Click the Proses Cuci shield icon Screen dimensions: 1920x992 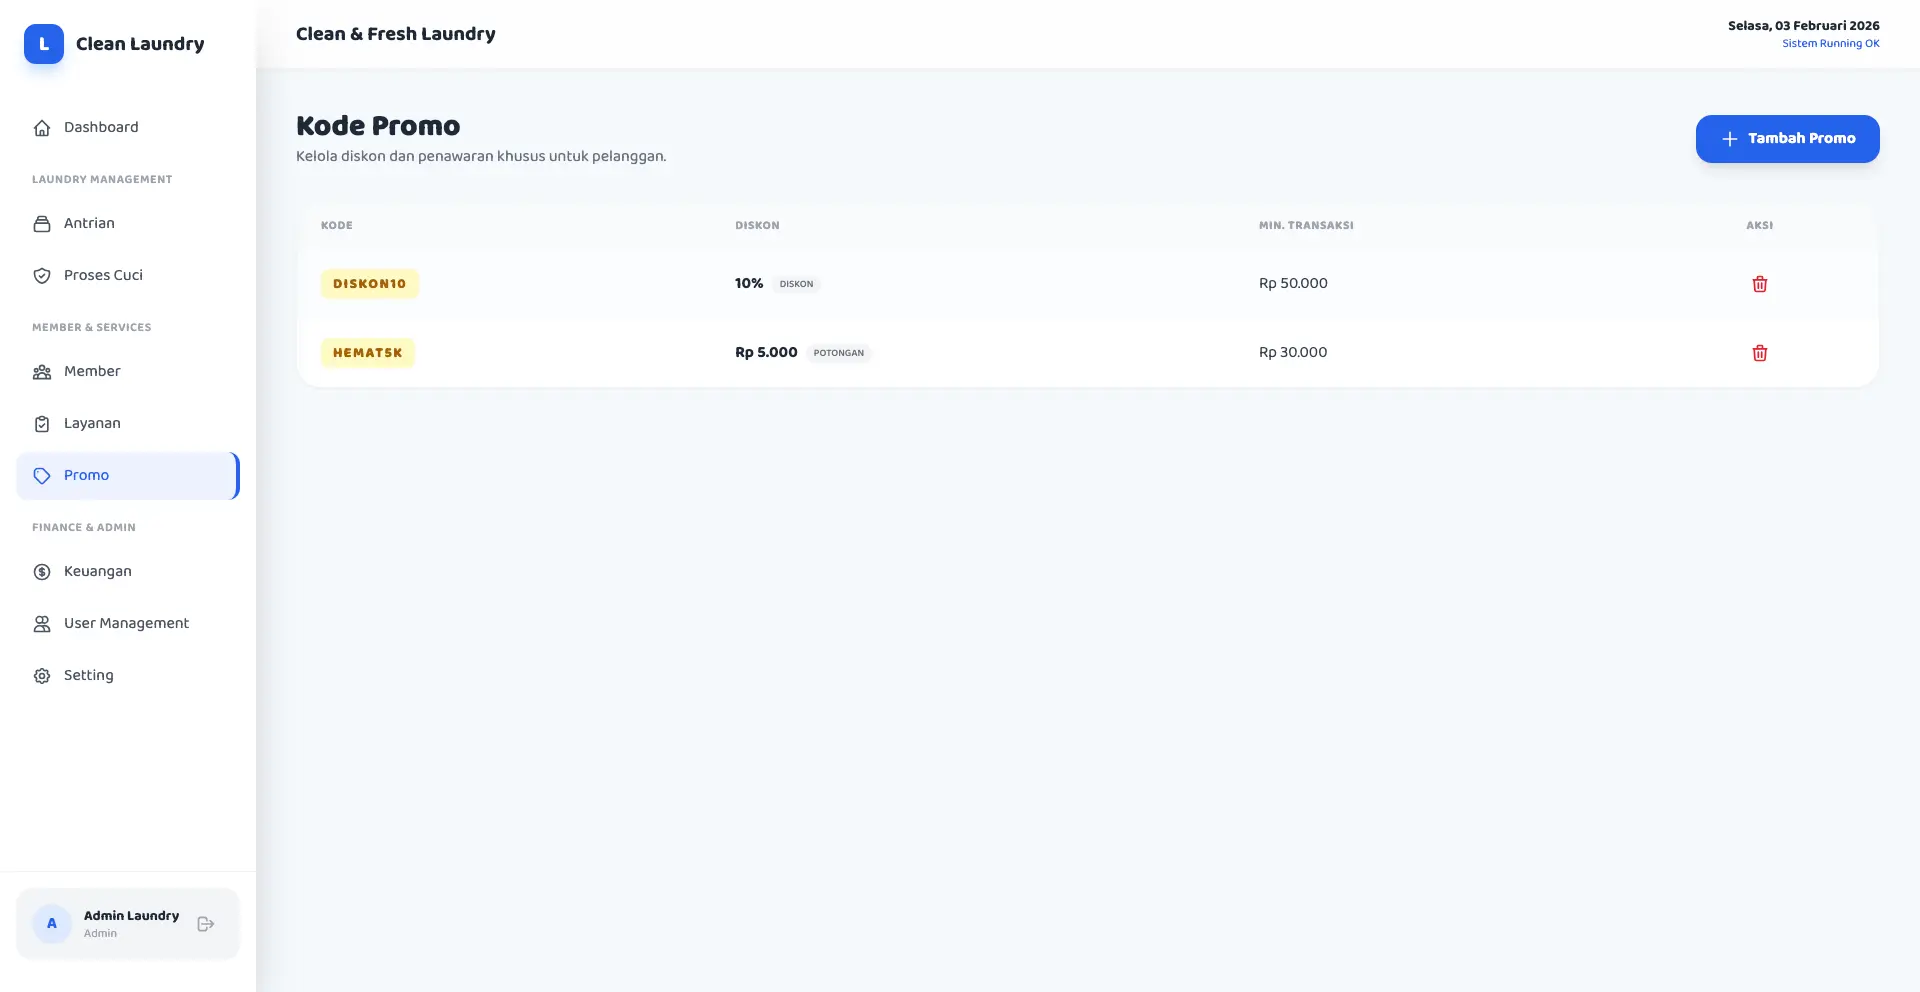42,276
